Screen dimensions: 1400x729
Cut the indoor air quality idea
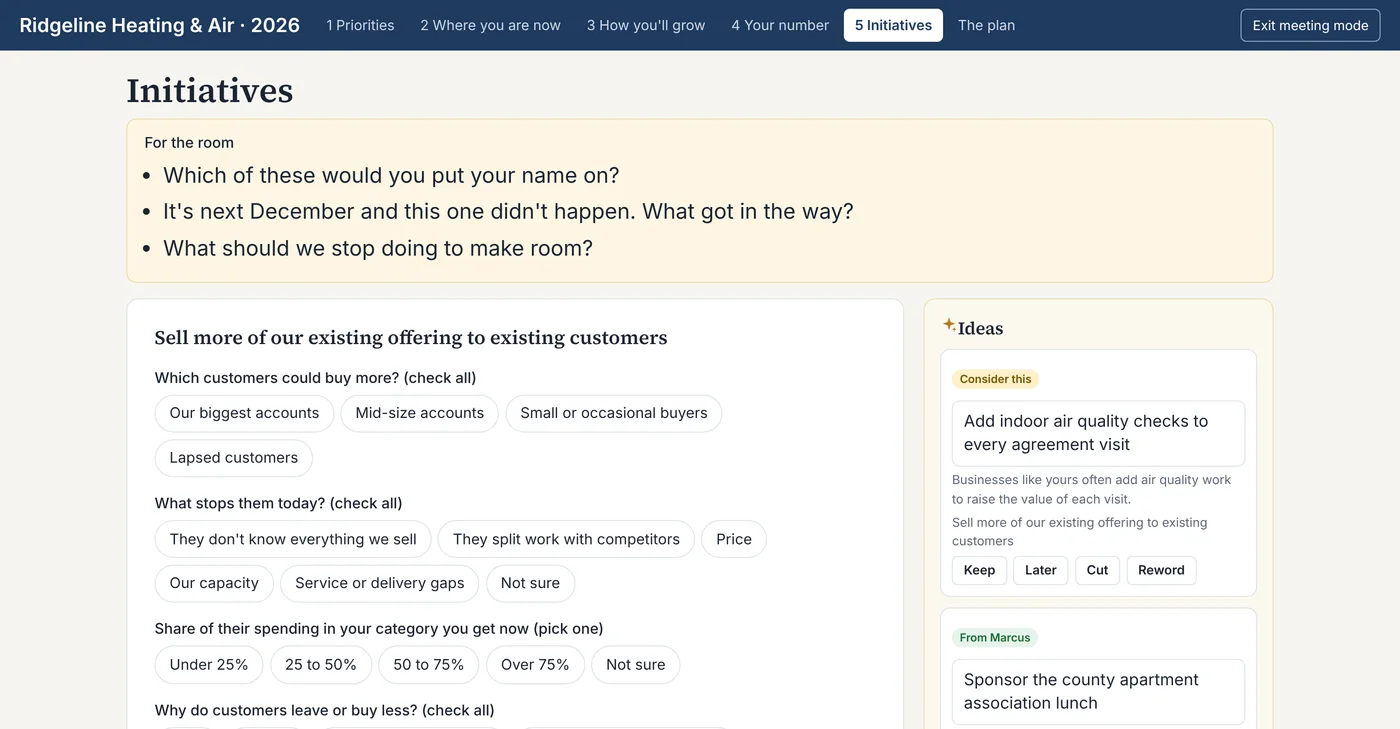(1097, 570)
